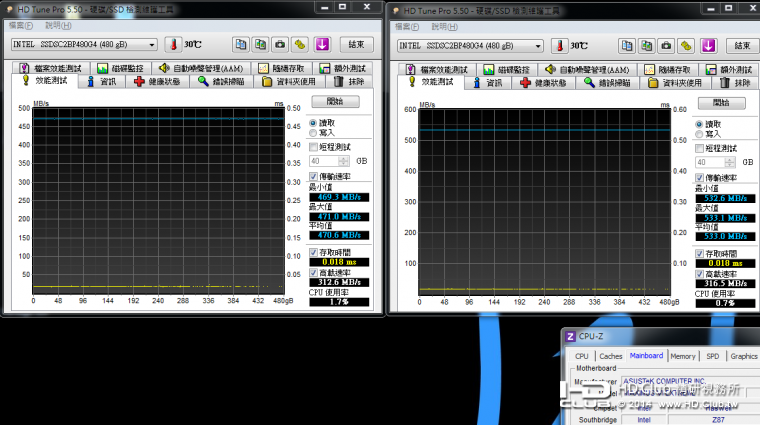This screenshot has height=425, width=760.
Task: Select 寫入 radio button in left window
Action: pos(313,133)
